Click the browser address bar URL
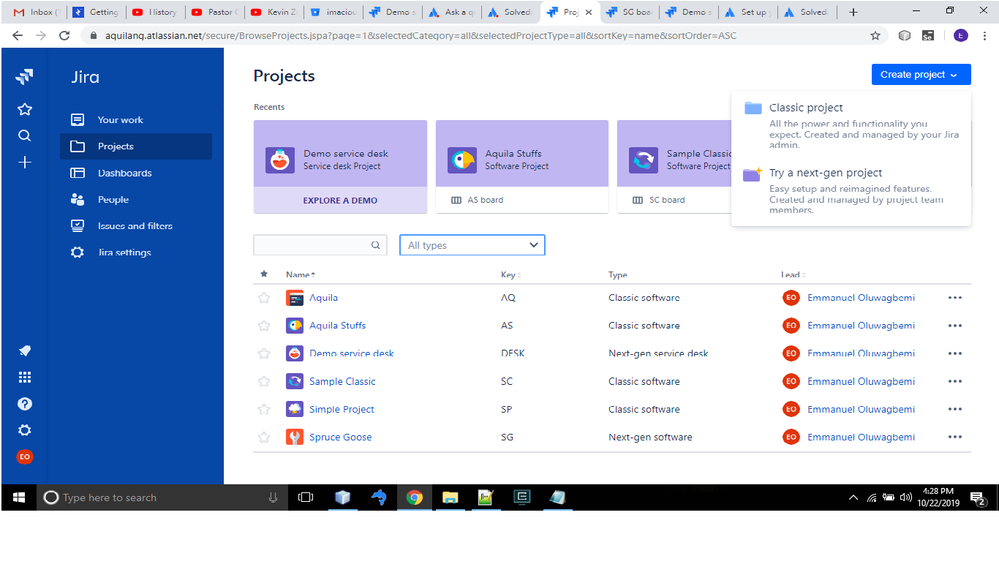 [x=420, y=36]
